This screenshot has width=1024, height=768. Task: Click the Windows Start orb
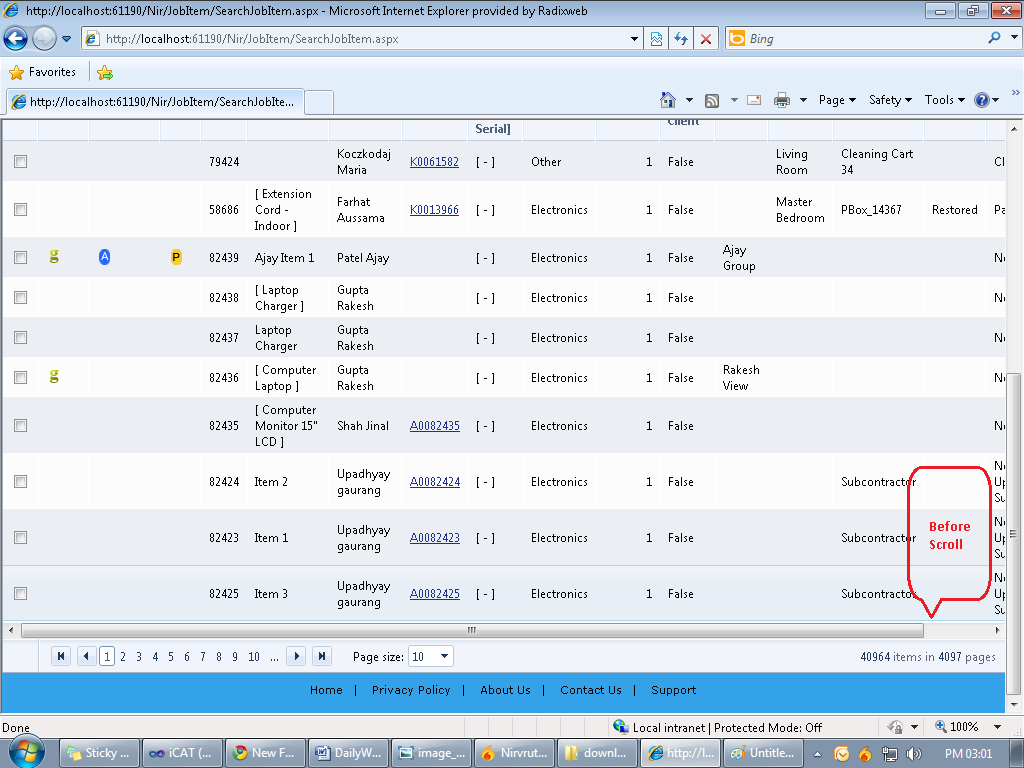click(x=27, y=751)
